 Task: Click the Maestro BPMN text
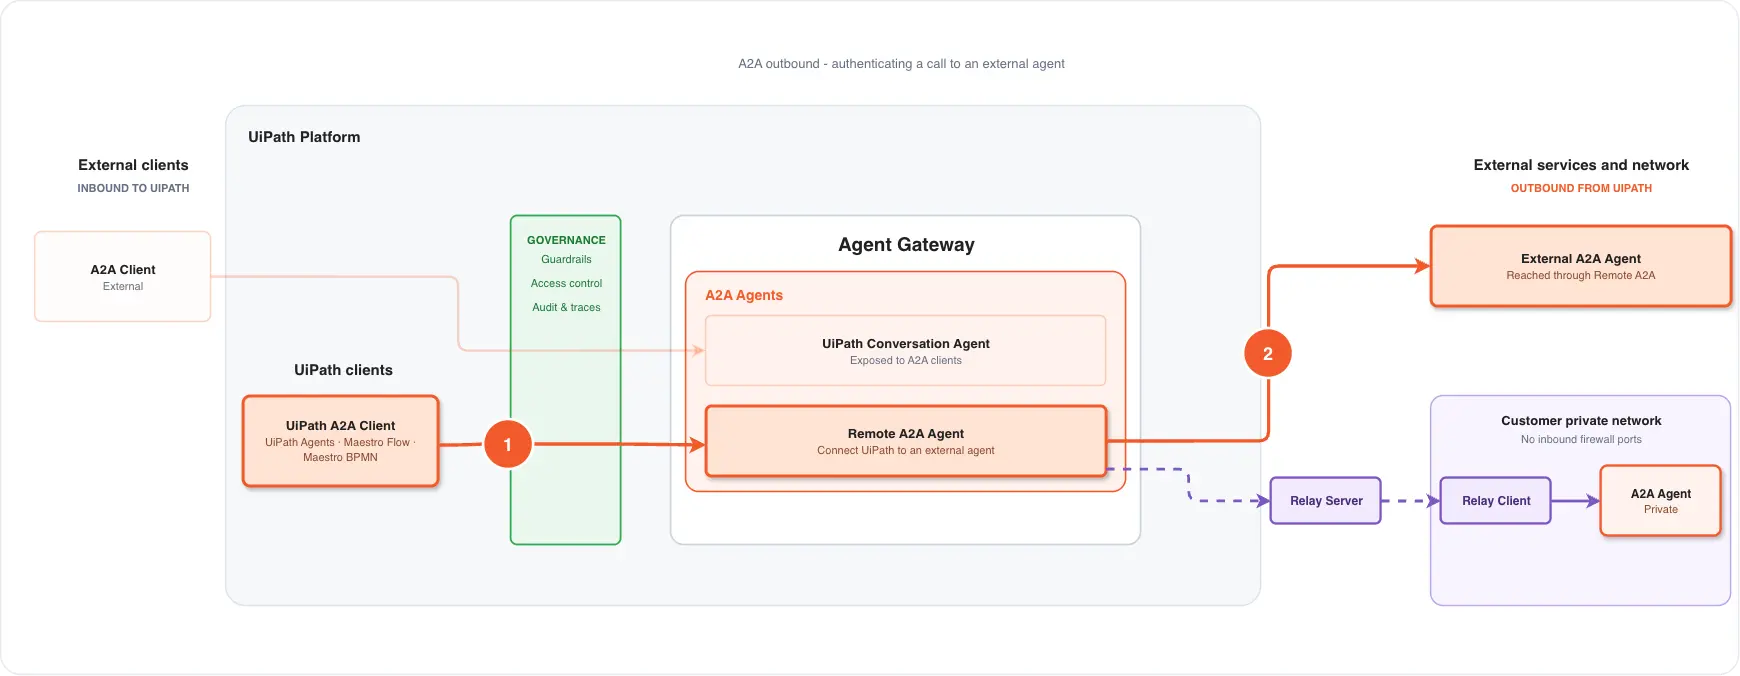pos(340,457)
